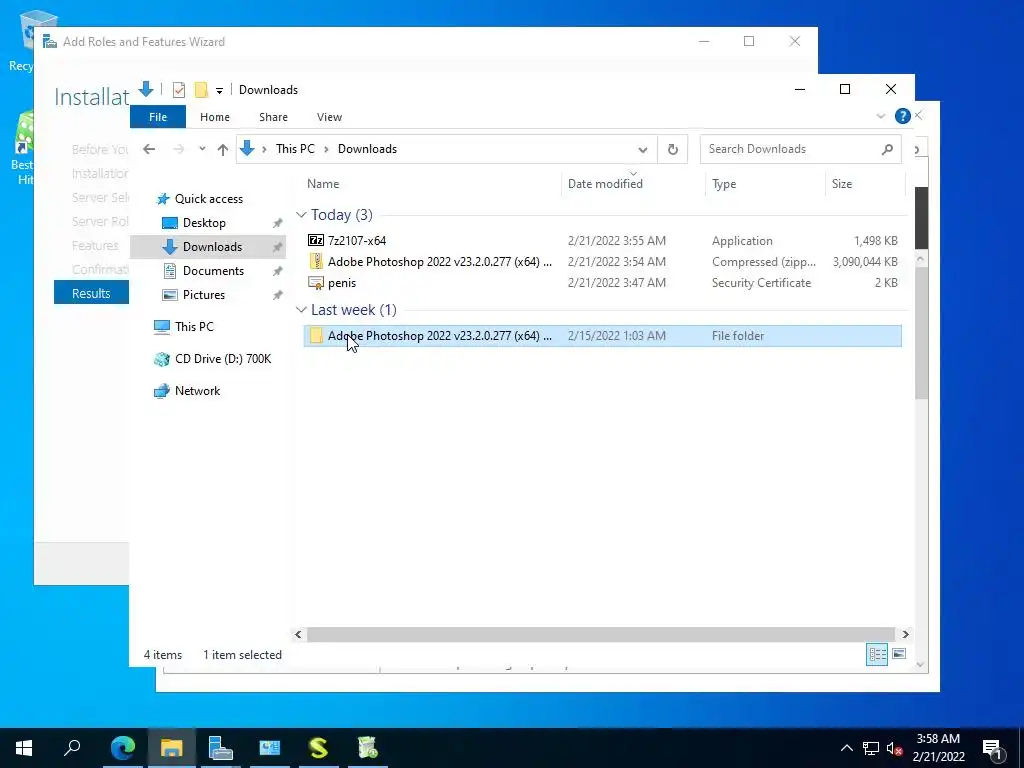Collapse the Today (3) group
1024x768 pixels.
click(301, 215)
